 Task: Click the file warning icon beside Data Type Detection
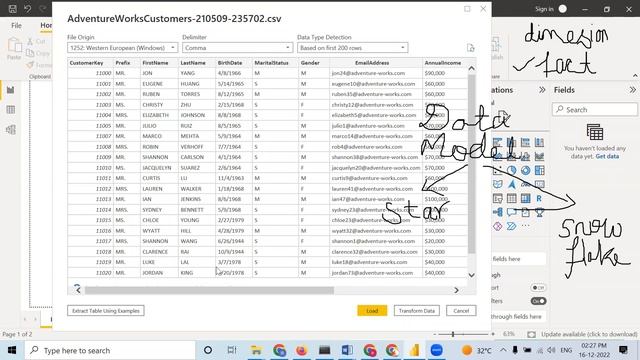click(x=471, y=48)
